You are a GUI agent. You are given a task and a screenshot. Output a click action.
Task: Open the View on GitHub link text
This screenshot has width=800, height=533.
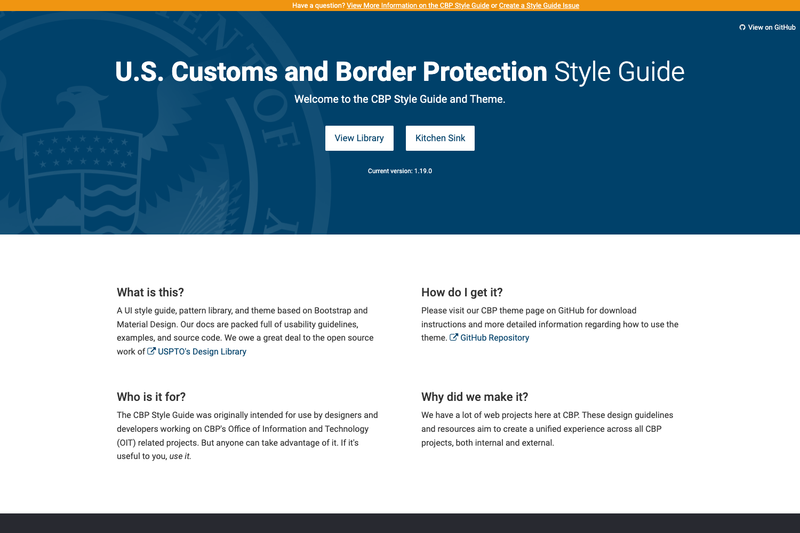click(x=771, y=28)
